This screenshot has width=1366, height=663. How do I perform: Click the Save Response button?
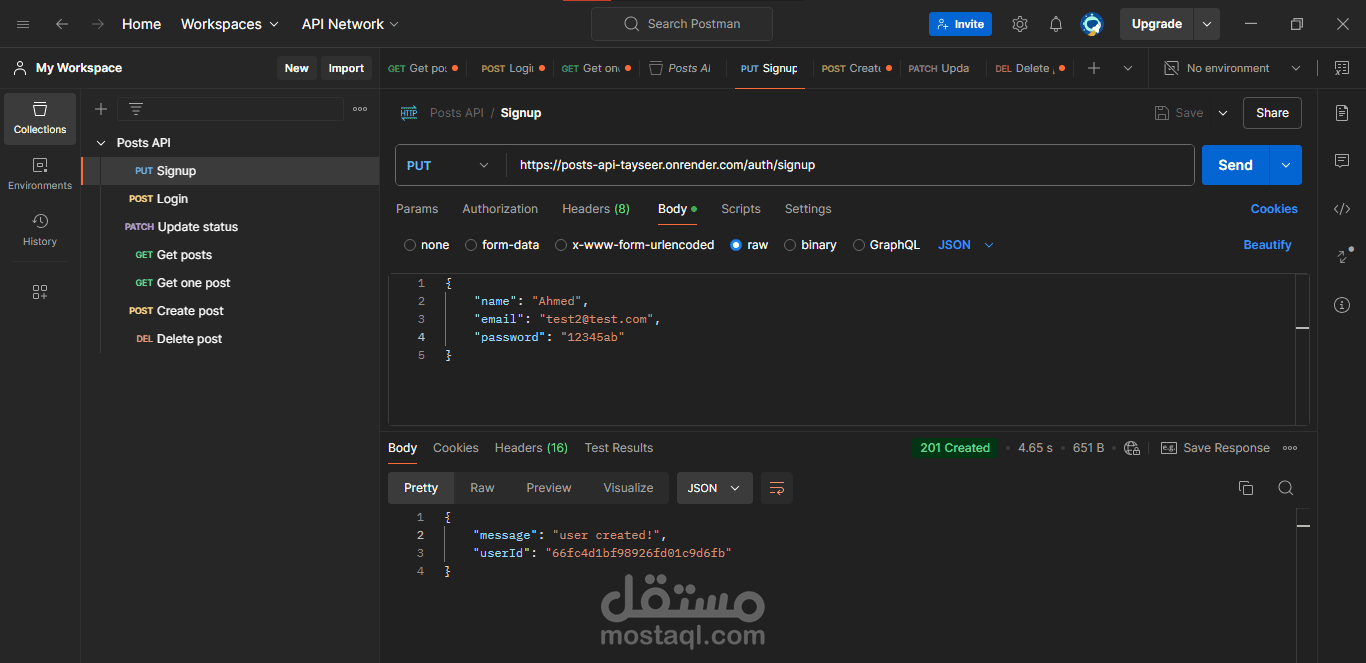pyautogui.click(x=1215, y=448)
